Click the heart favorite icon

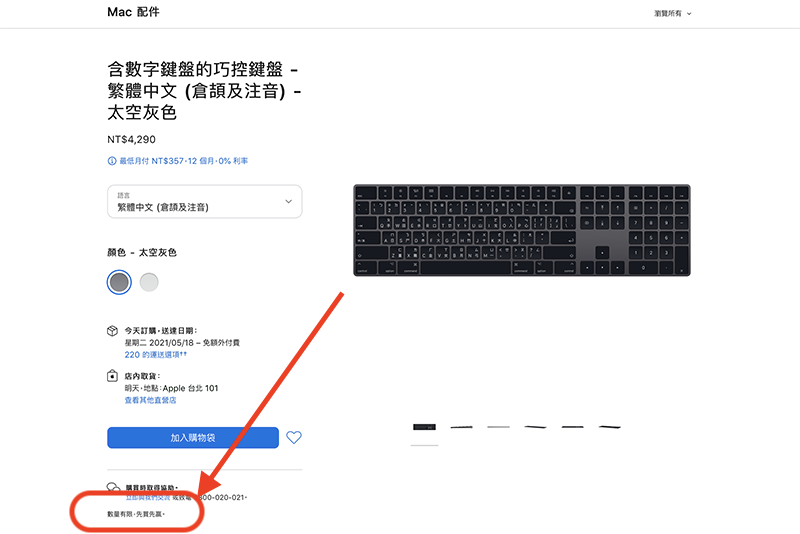294,438
